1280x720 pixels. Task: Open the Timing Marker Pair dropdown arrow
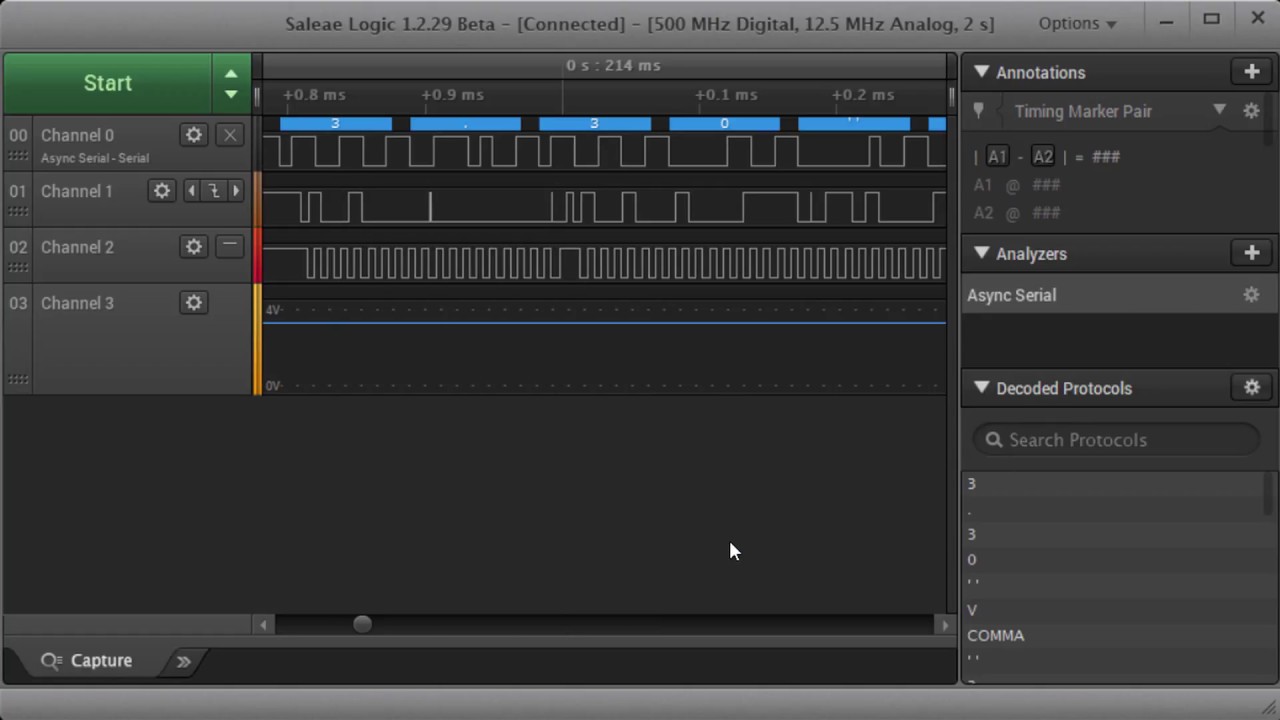pos(1219,110)
